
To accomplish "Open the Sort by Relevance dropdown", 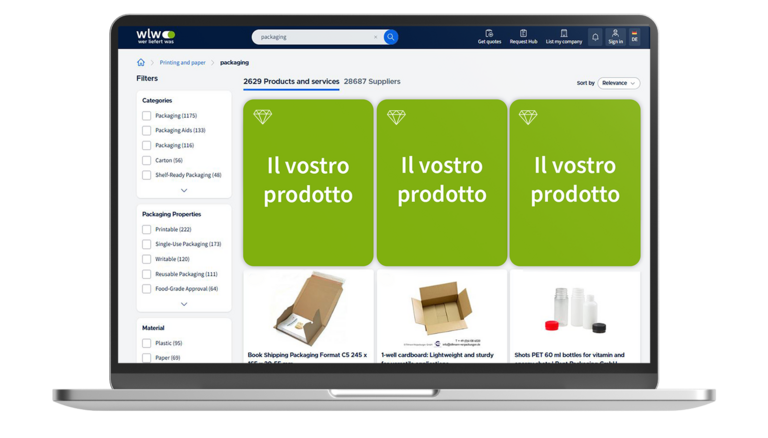I will click(619, 83).
